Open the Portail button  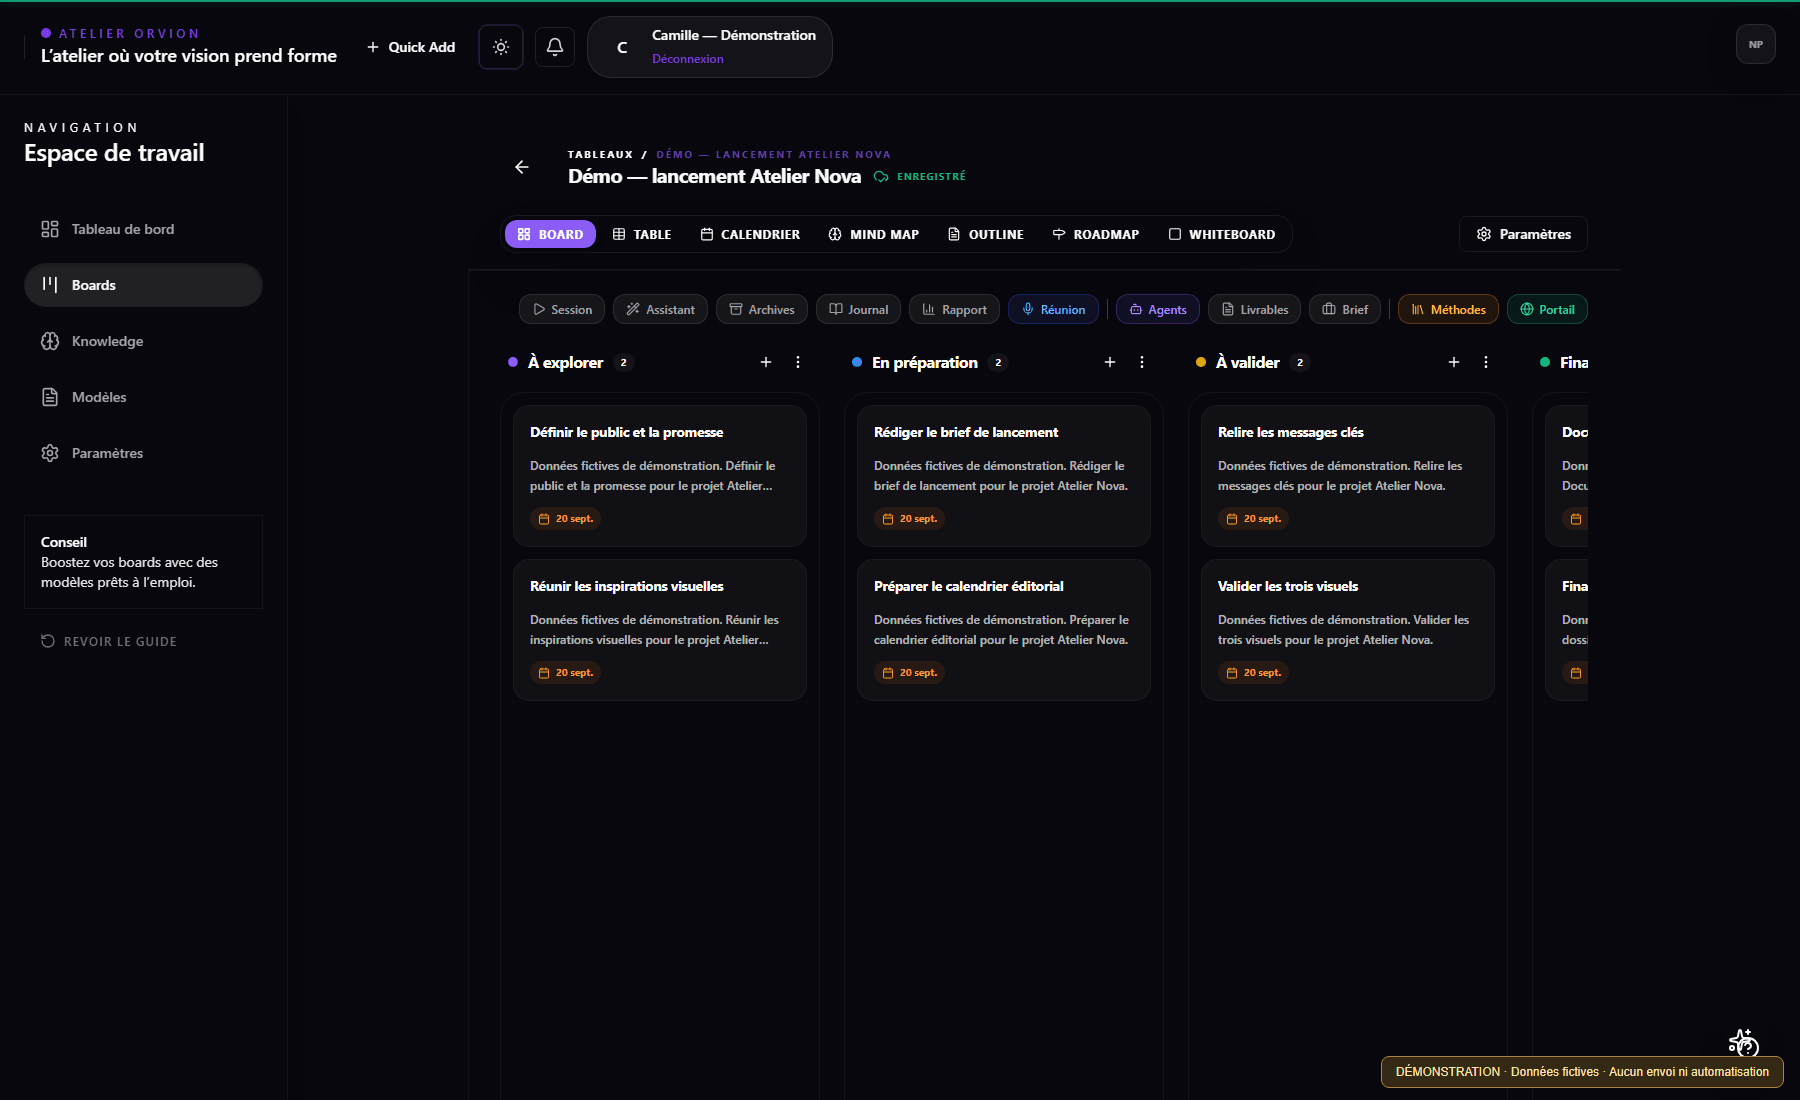point(1547,310)
